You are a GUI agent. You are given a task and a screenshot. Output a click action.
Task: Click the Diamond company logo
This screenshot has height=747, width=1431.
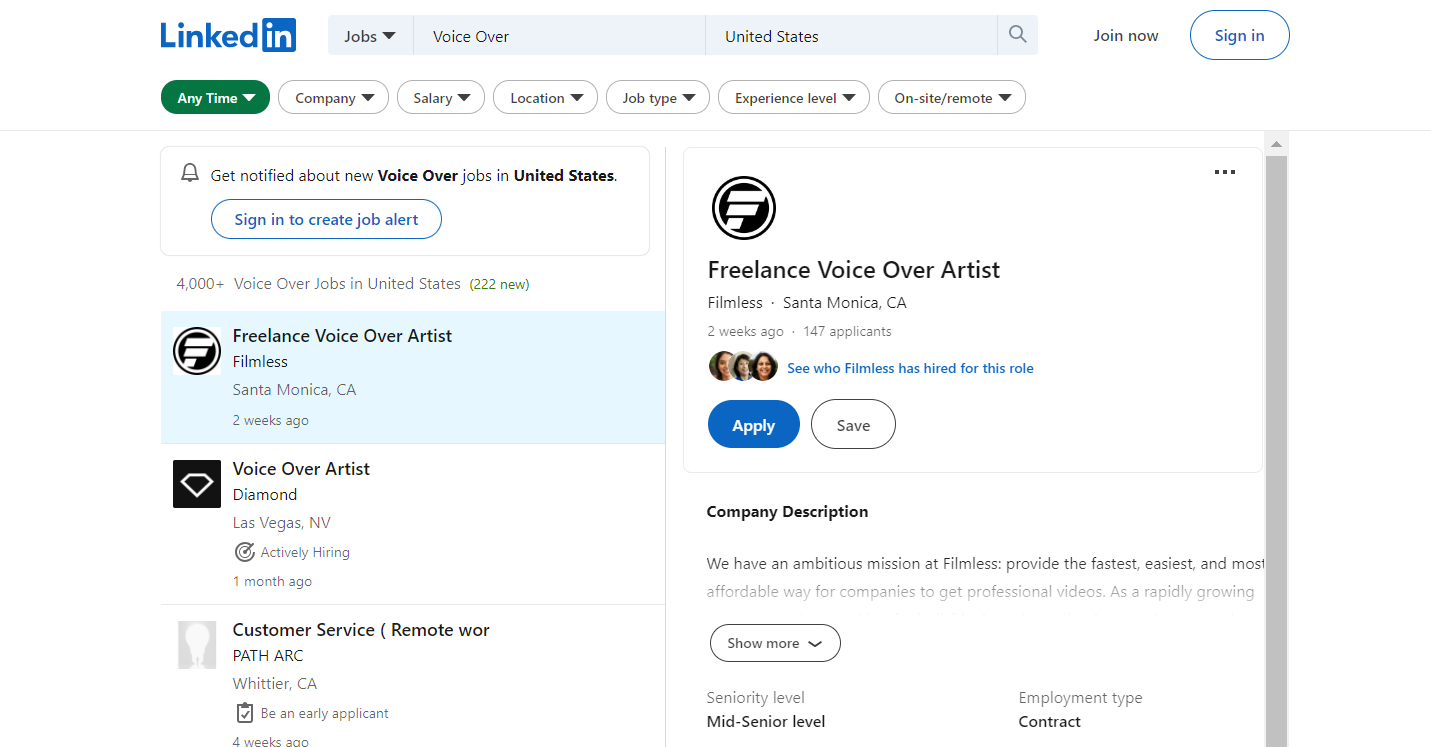(x=197, y=484)
